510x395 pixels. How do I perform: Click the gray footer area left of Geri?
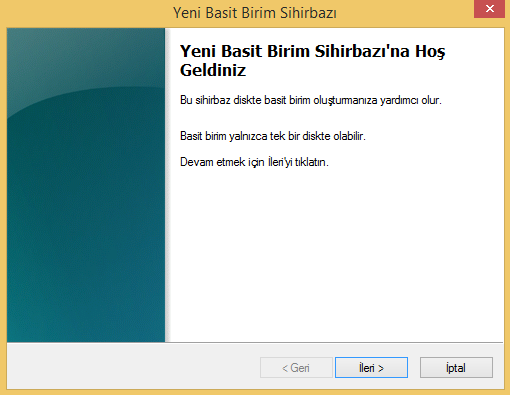tap(133, 367)
